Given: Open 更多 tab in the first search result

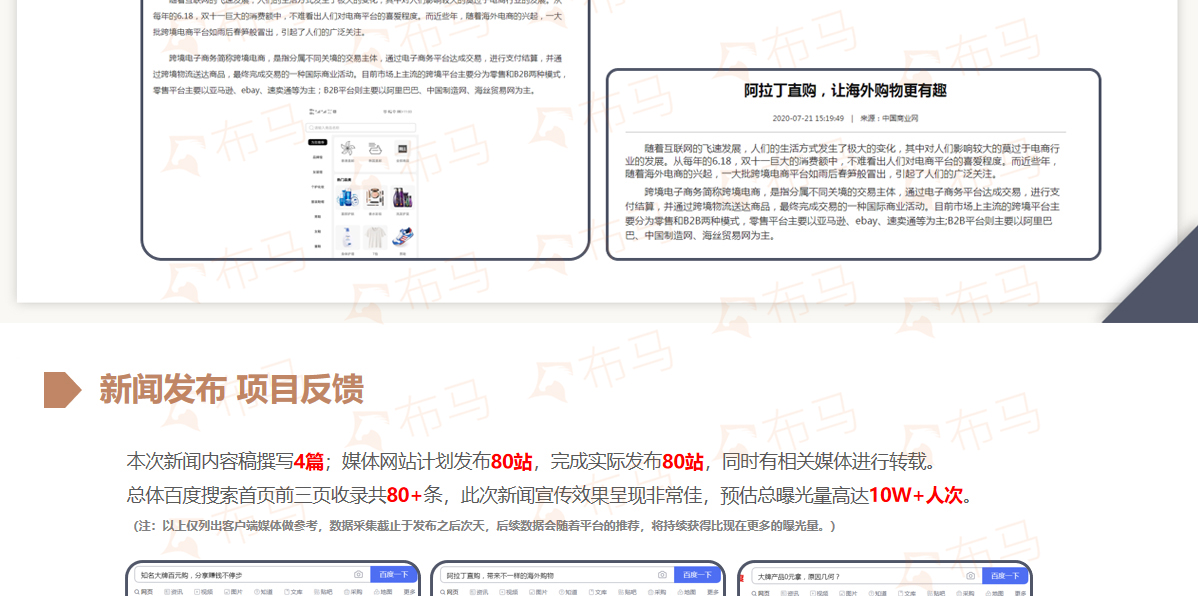Looking at the screenshot, I should (409, 592).
